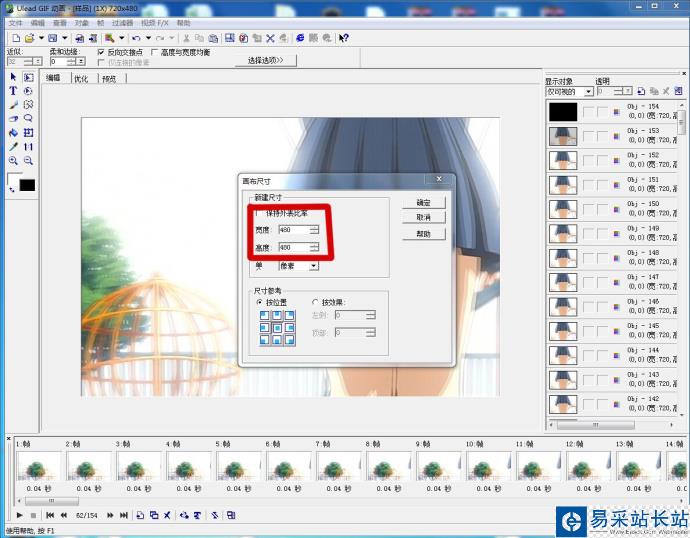Click the add frame icon below timeline
The width and height of the screenshot is (690, 538).
click(140, 515)
